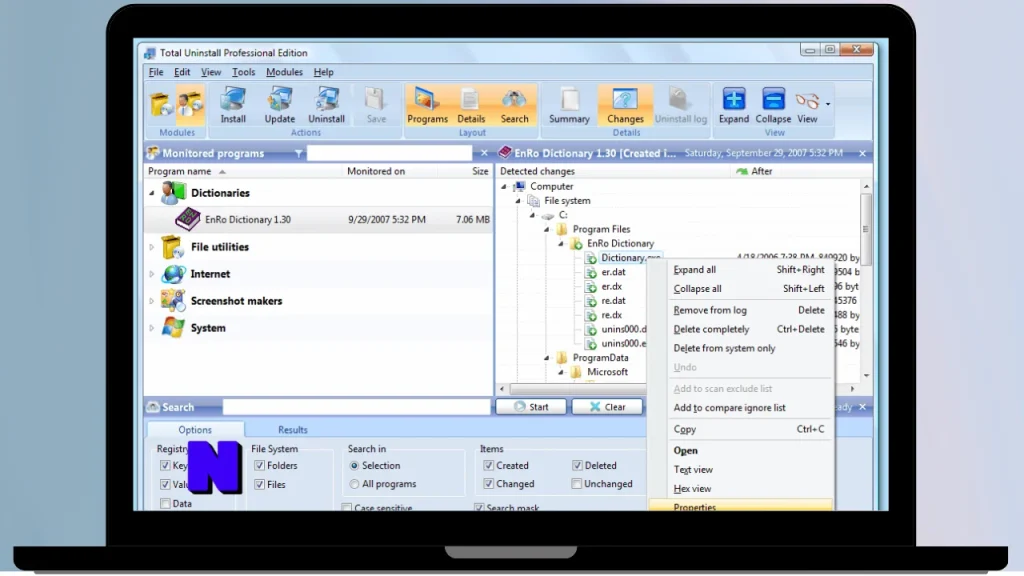Select the Selection radio button
The width and height of the screenshot is (1024, 576).
click(x=354, y=466)
